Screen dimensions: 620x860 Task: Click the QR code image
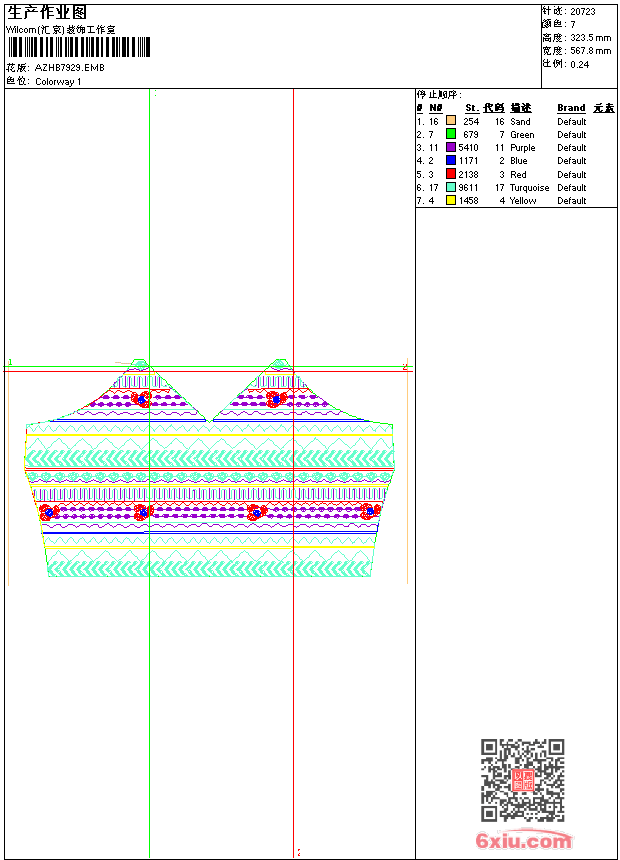point(523,780)
